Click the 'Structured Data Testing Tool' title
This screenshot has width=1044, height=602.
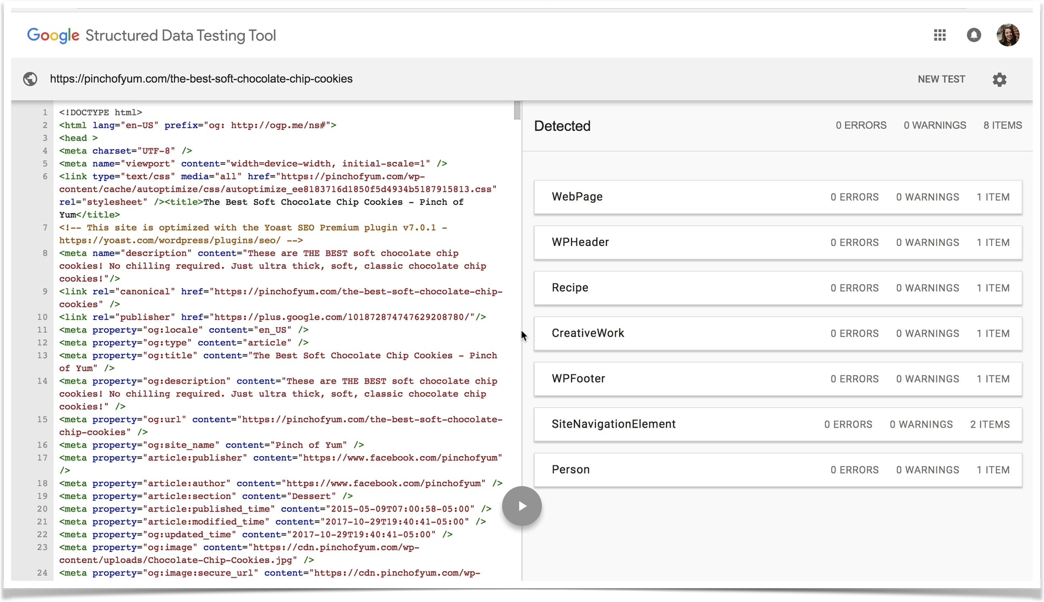(180, 36)
